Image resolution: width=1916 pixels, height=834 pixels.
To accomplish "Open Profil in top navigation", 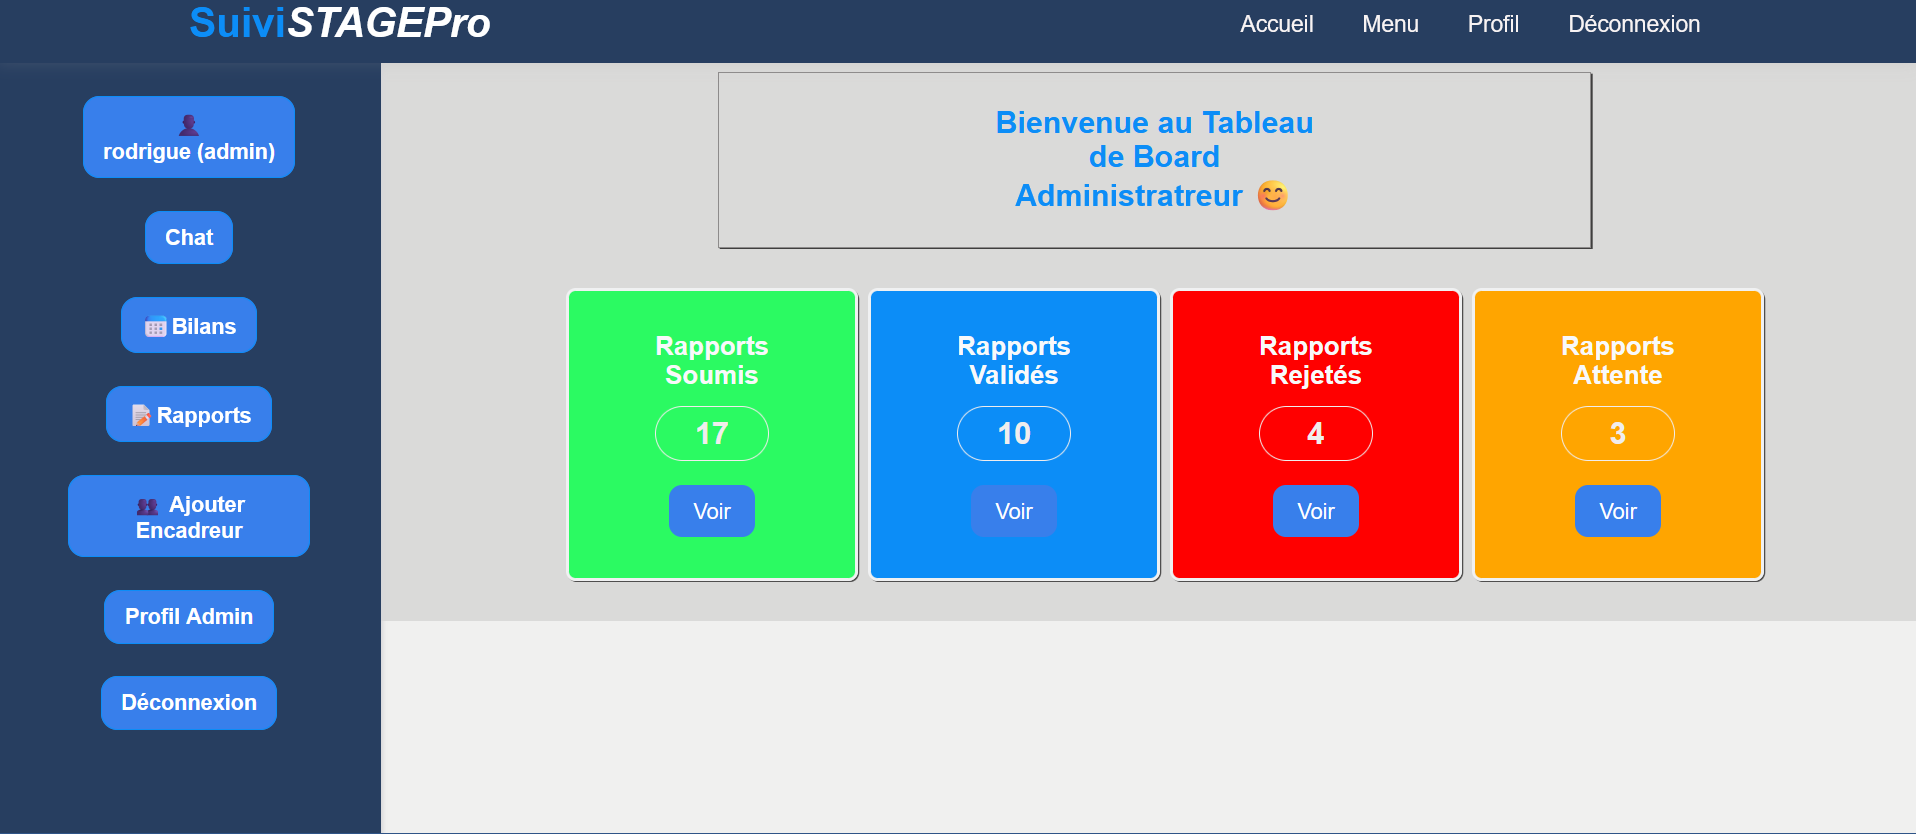I will coord(1493,24).
